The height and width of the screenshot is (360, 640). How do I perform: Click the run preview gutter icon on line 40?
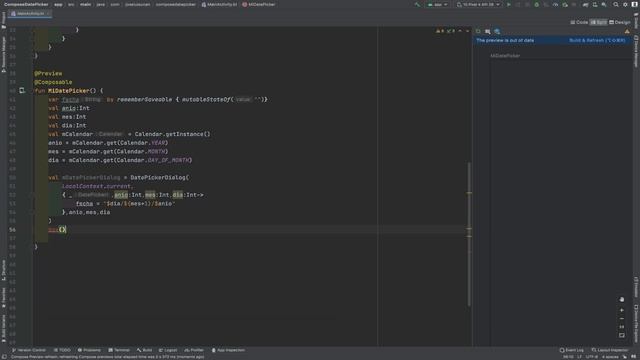tap(22, 91)
